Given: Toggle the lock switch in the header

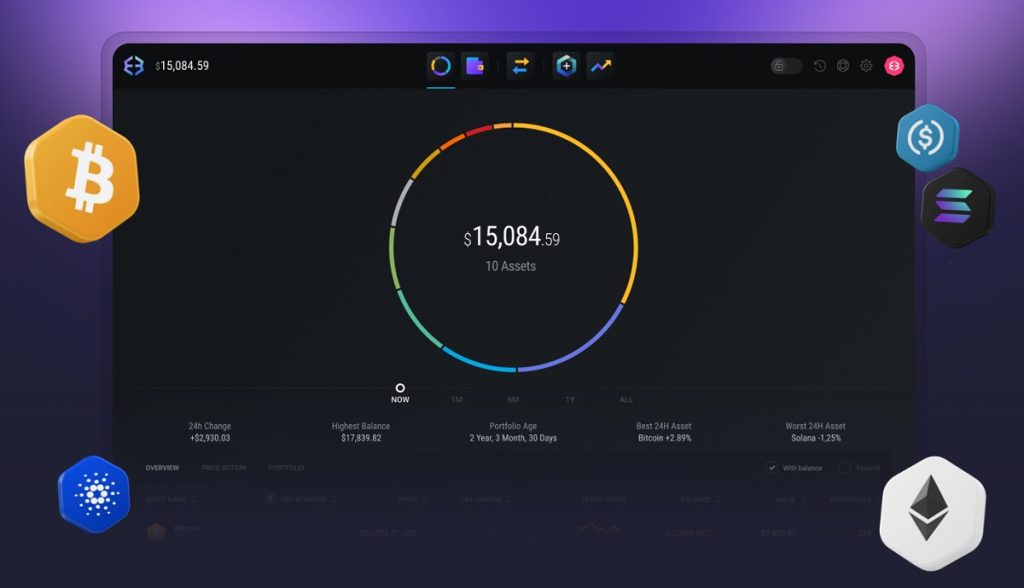Looking at the screenshot, I should pos(786,65).
